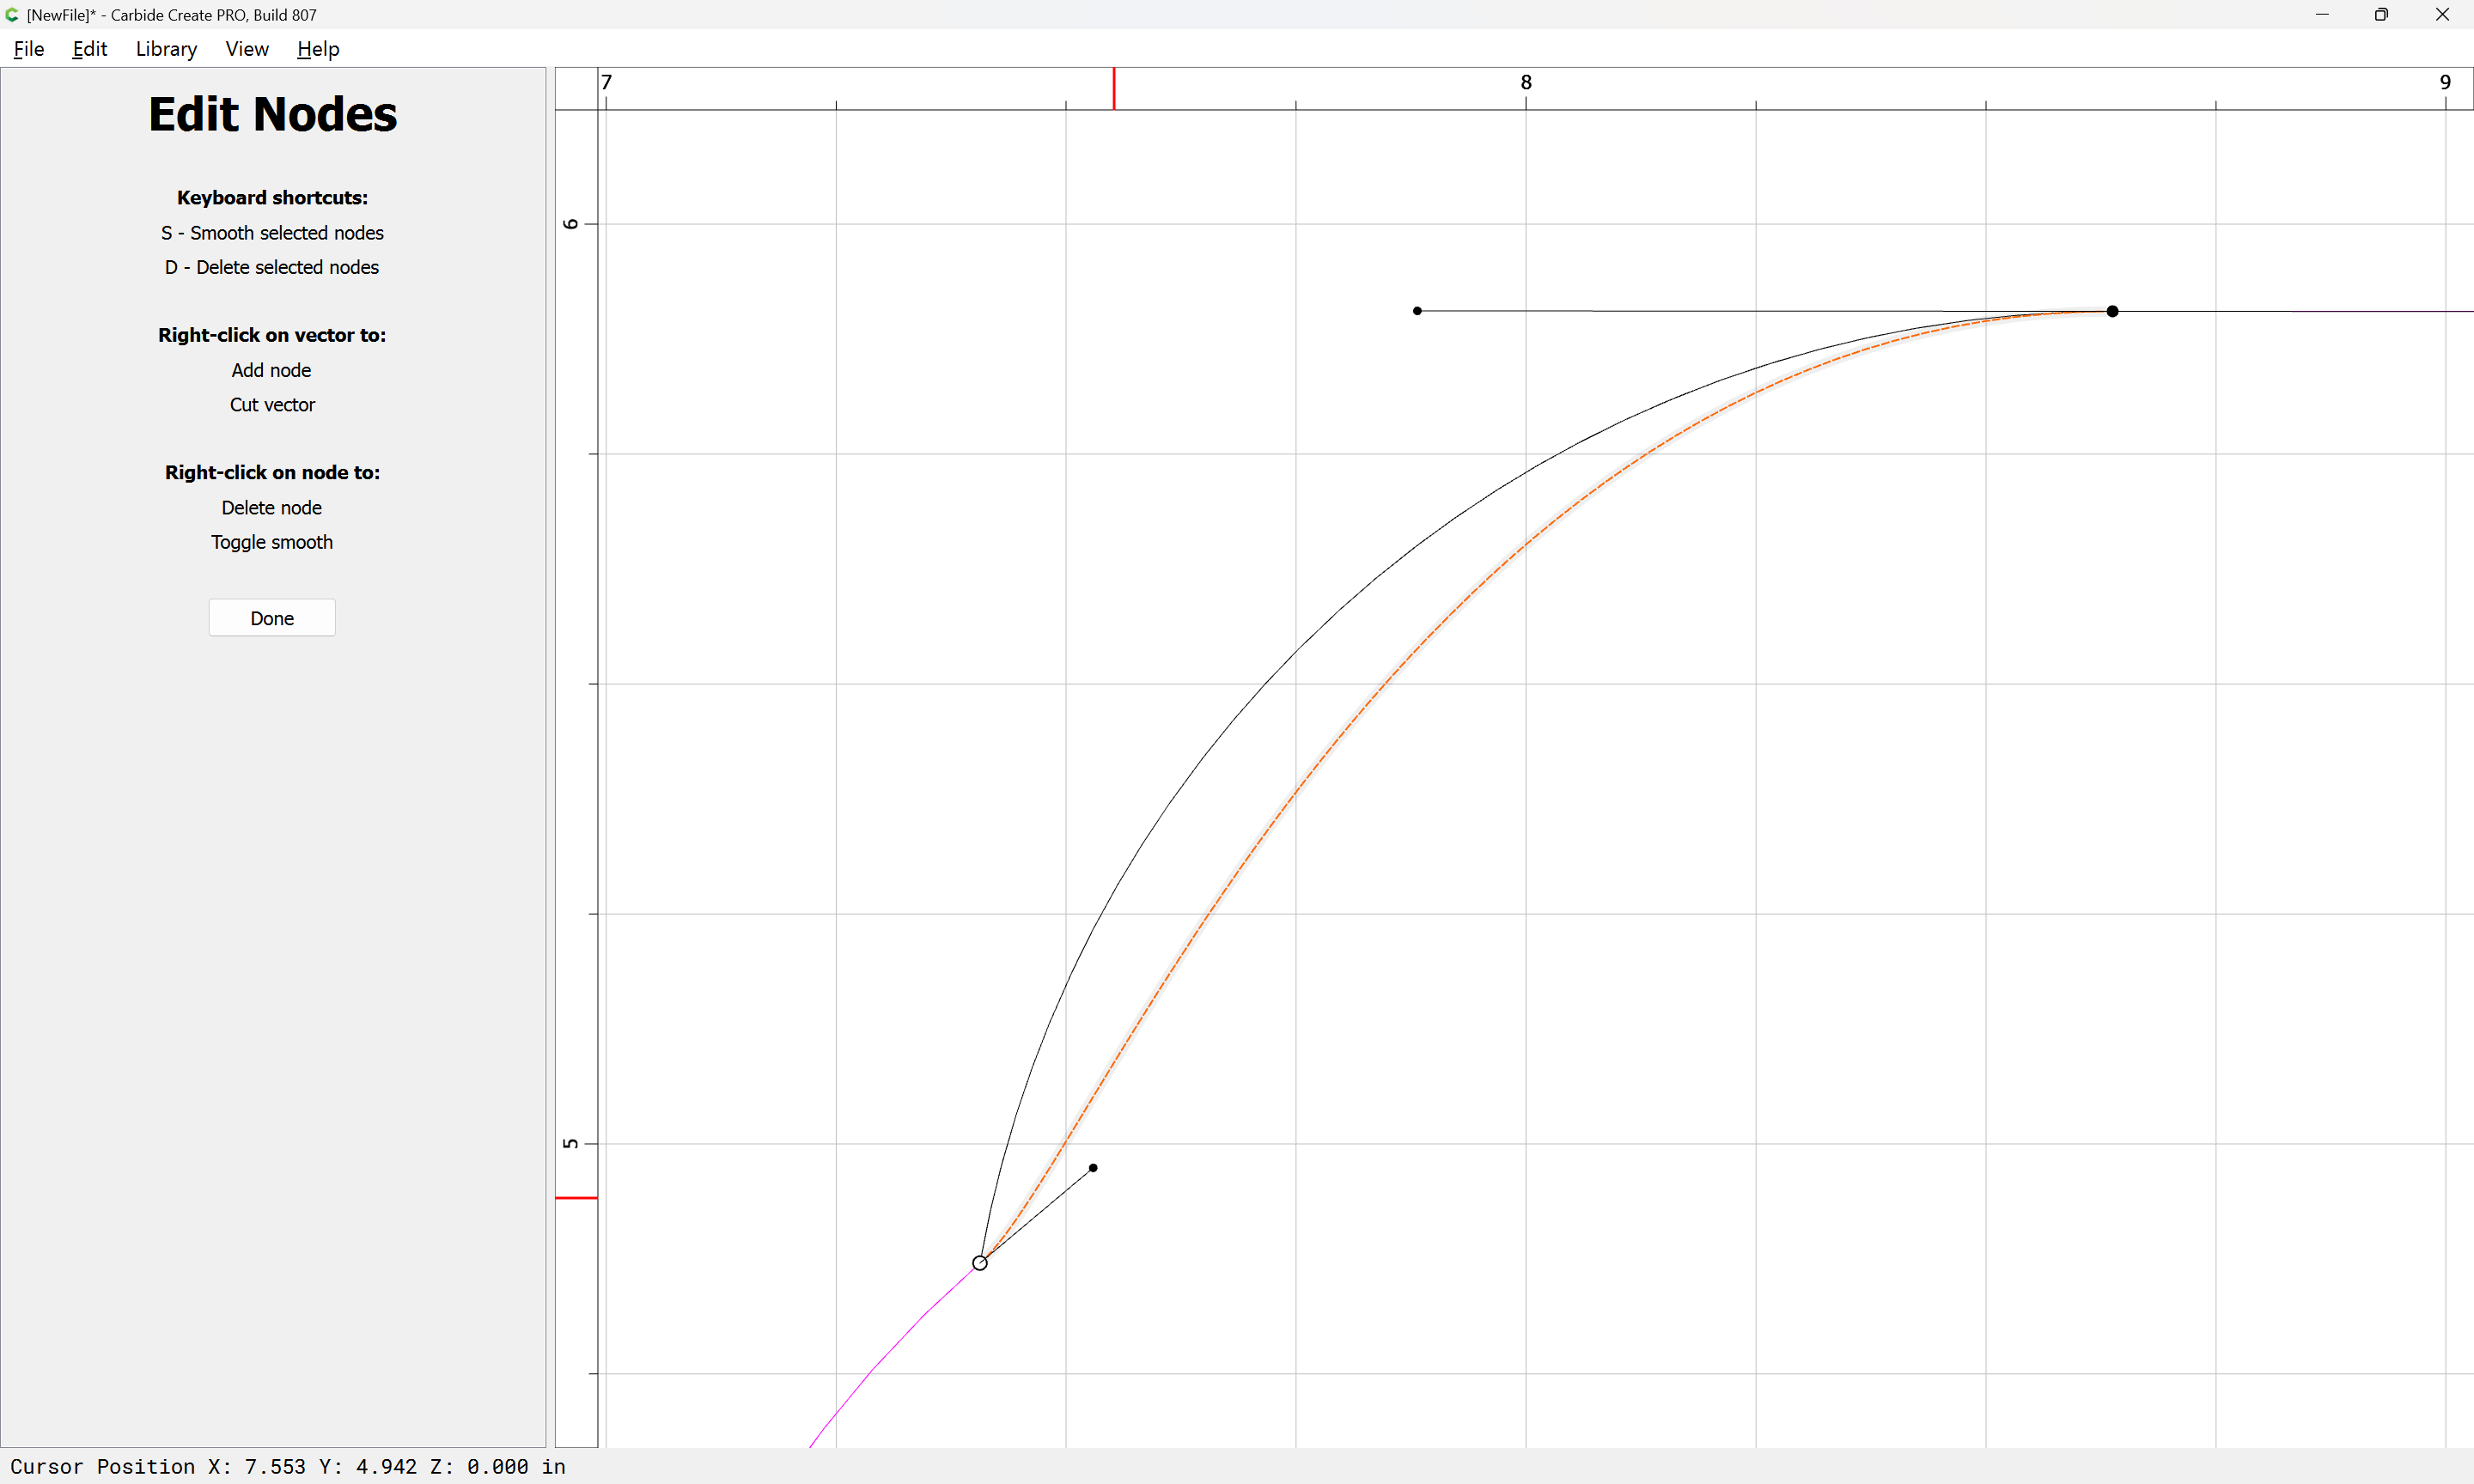The image size is (2474, 1484).
Task: Click the 'Keyboard shortcuts:' label
Action: (272, 198)
